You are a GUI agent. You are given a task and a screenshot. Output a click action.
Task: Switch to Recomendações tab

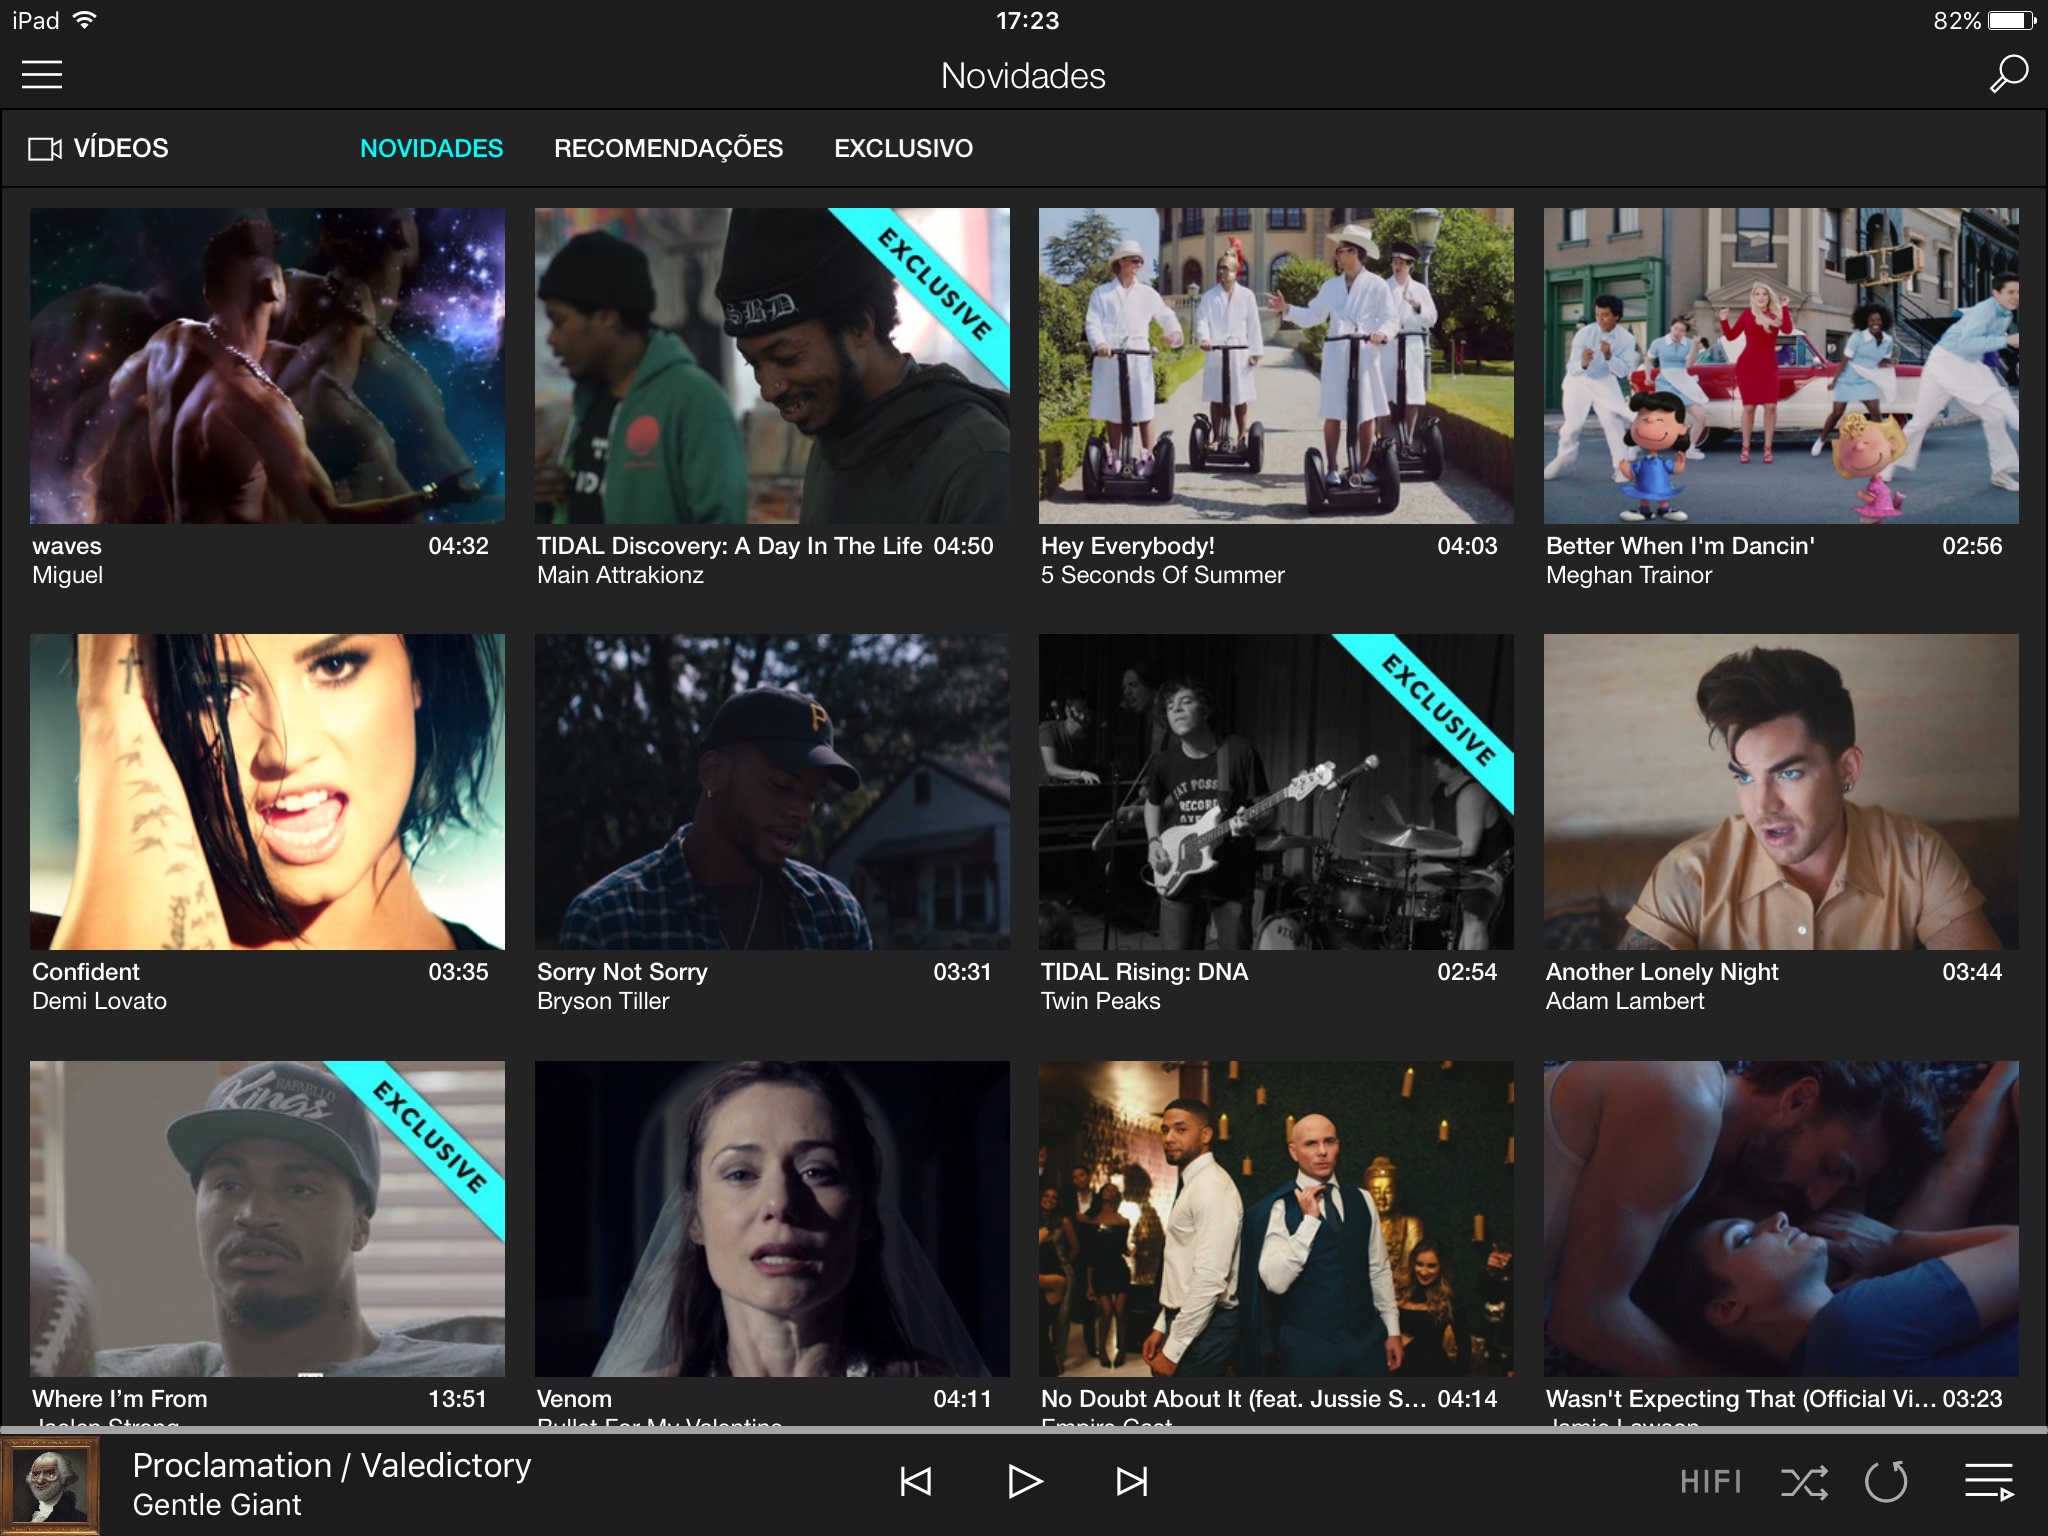click(x=669, y=148)
